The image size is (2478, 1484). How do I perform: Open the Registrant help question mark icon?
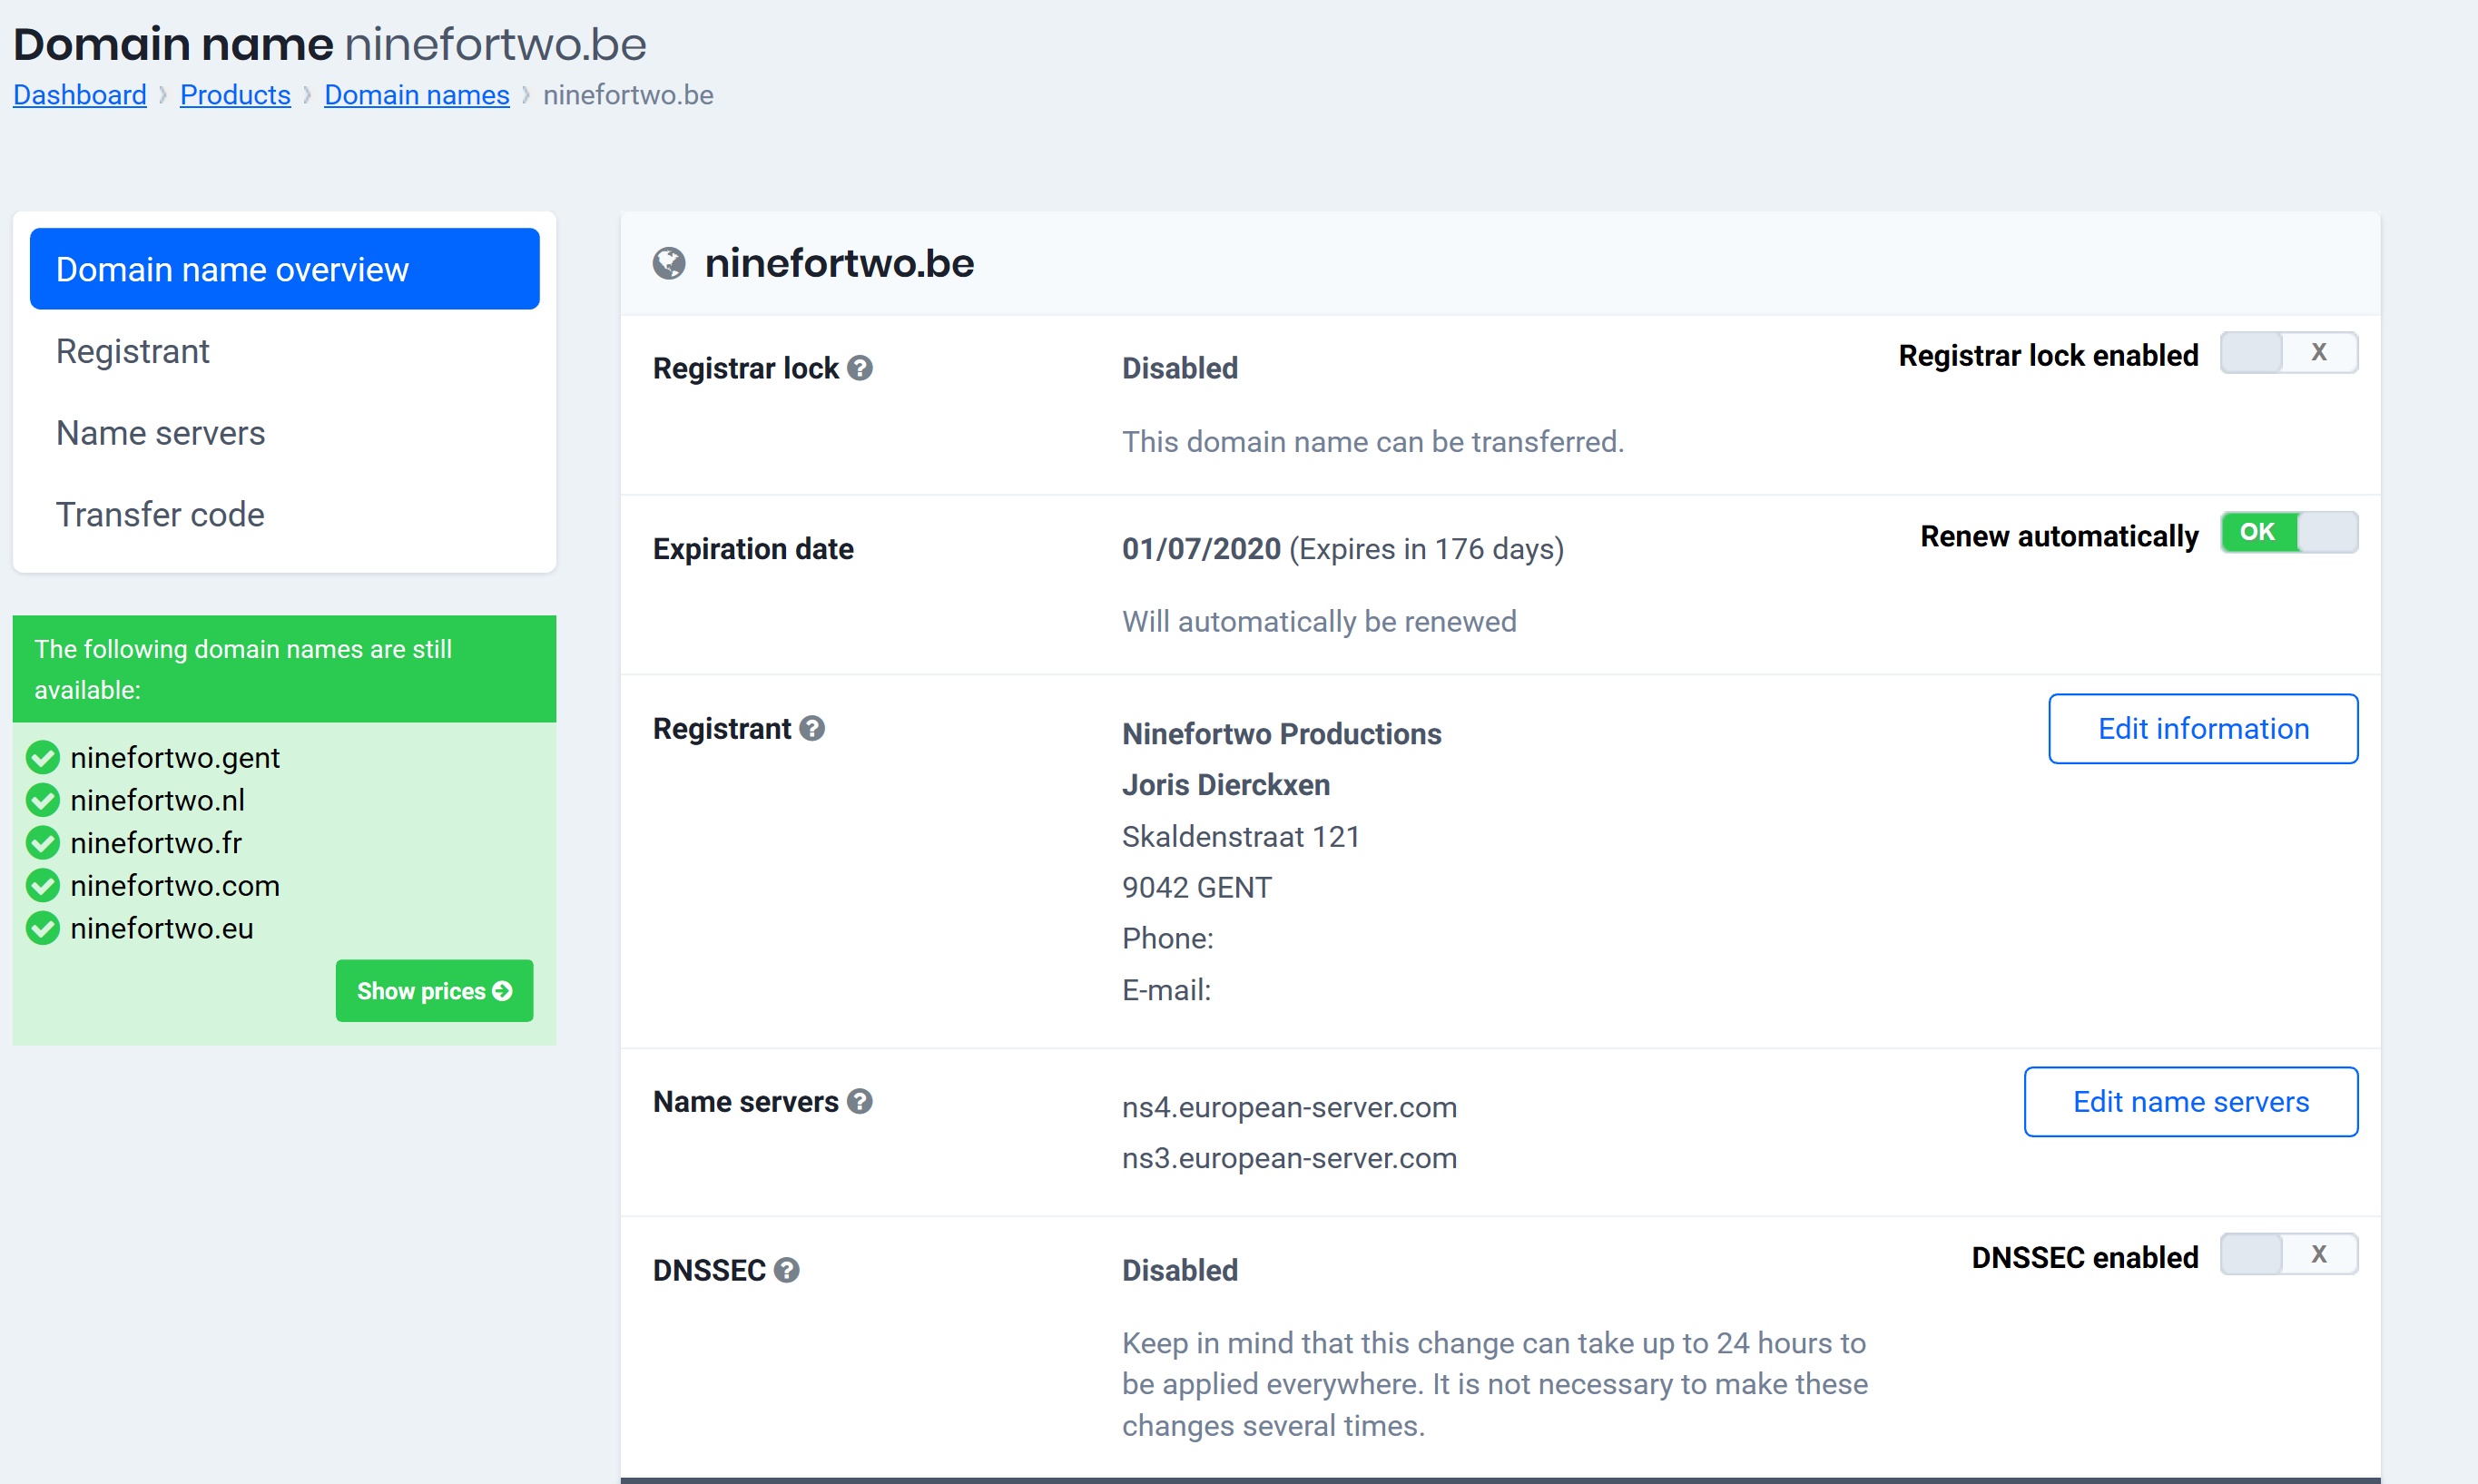812,728
